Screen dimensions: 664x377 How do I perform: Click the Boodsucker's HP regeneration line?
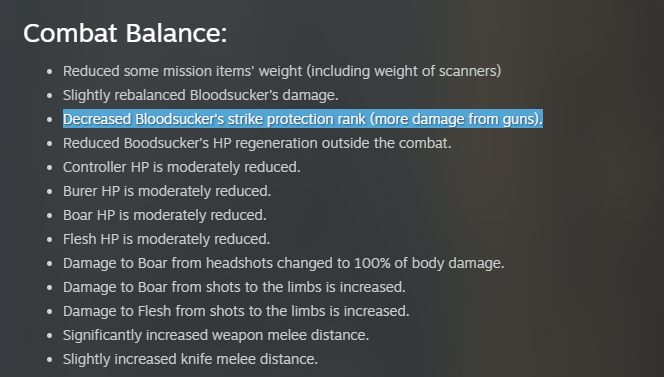[x=257, y=143]
